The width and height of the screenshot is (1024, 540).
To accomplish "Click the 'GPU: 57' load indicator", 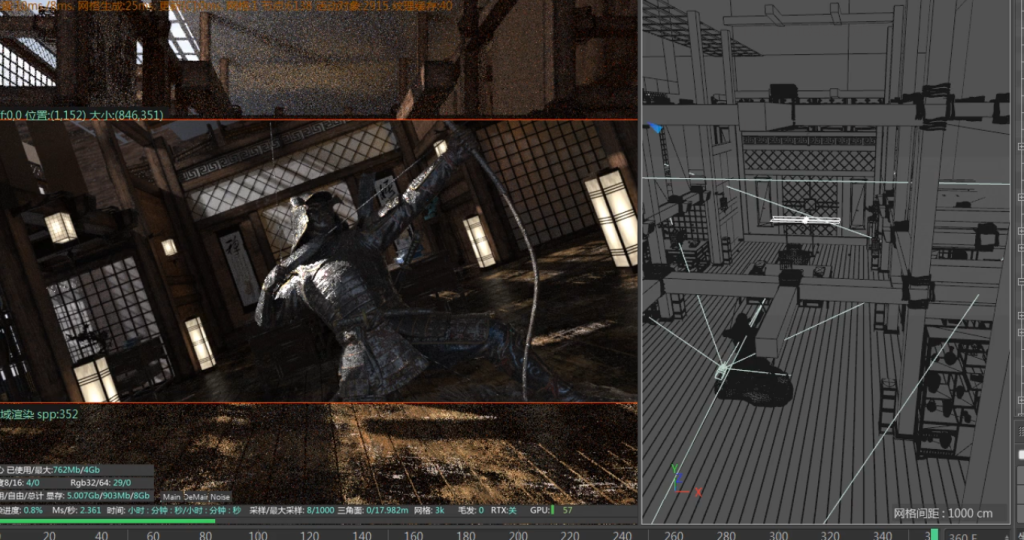I will [551, 510].
